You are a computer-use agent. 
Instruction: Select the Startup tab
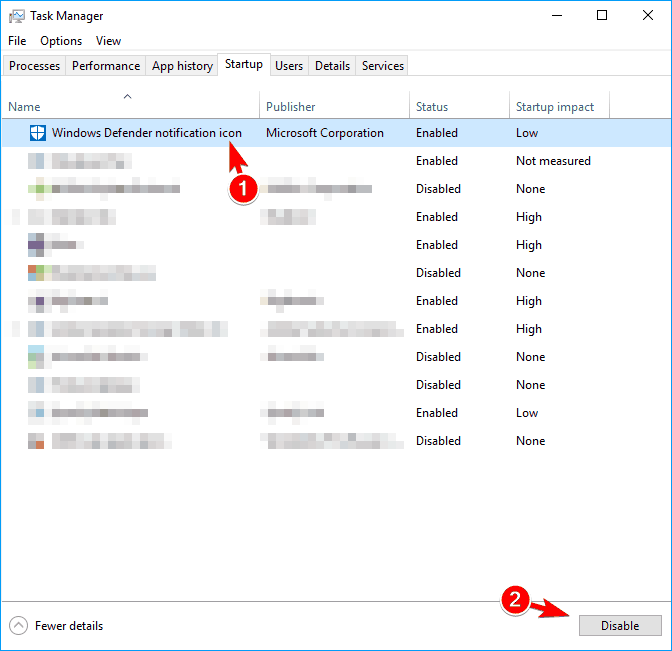pos(244,64)
